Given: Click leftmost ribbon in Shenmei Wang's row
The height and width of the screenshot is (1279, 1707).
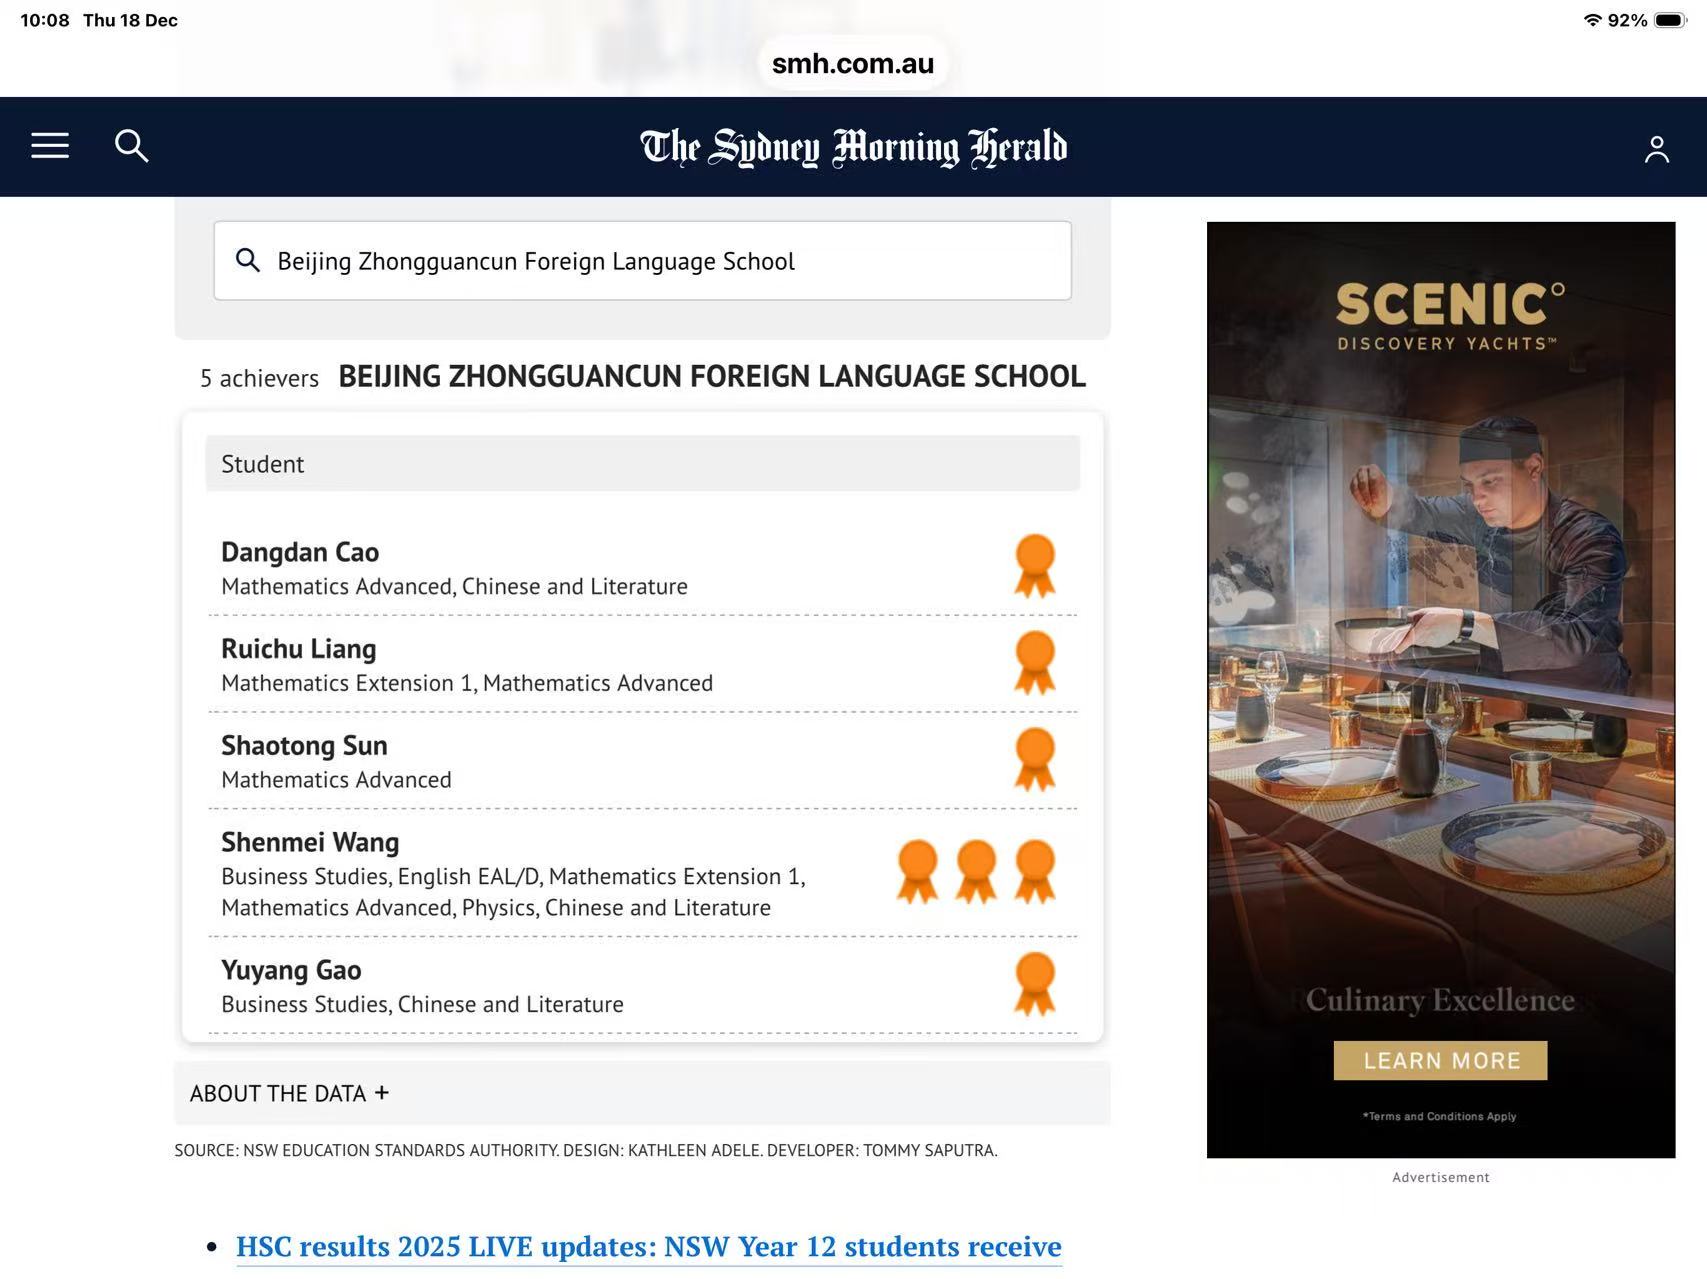Looking at the screenshot, I should point(917,871).
